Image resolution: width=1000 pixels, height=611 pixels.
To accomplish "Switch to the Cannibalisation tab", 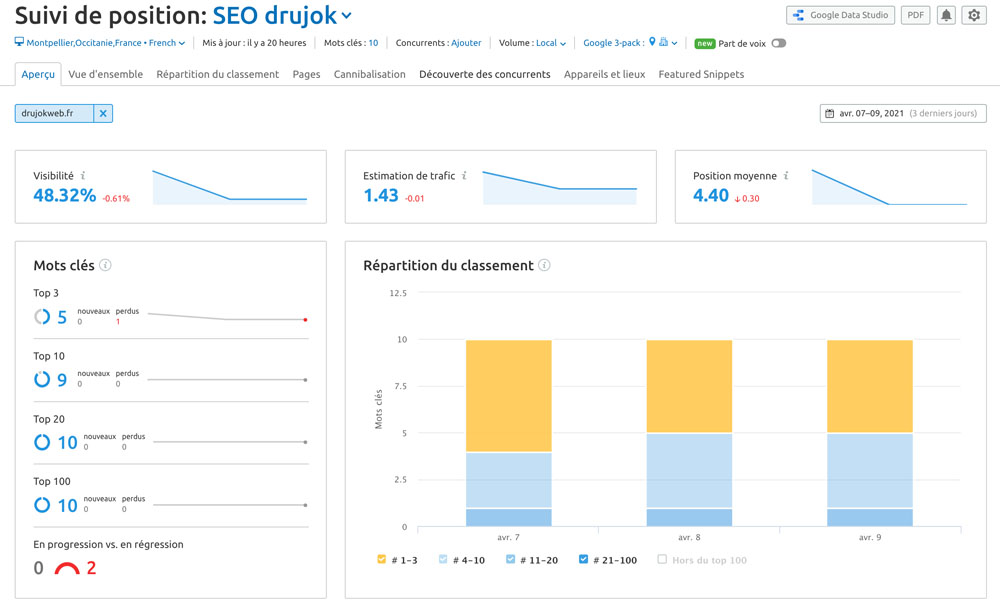I will pos(370,74).
